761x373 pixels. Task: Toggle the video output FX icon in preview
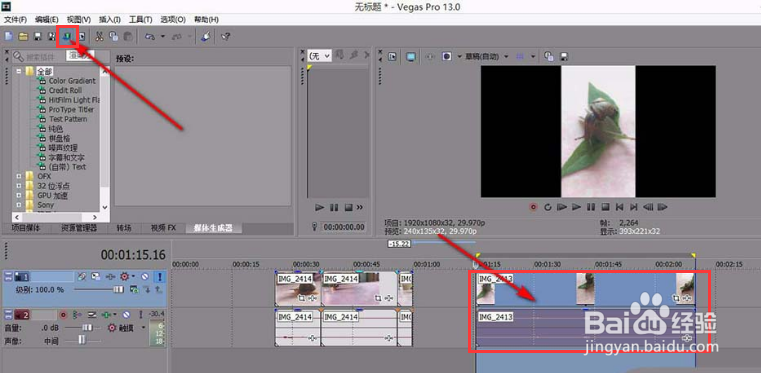[430, 57]
